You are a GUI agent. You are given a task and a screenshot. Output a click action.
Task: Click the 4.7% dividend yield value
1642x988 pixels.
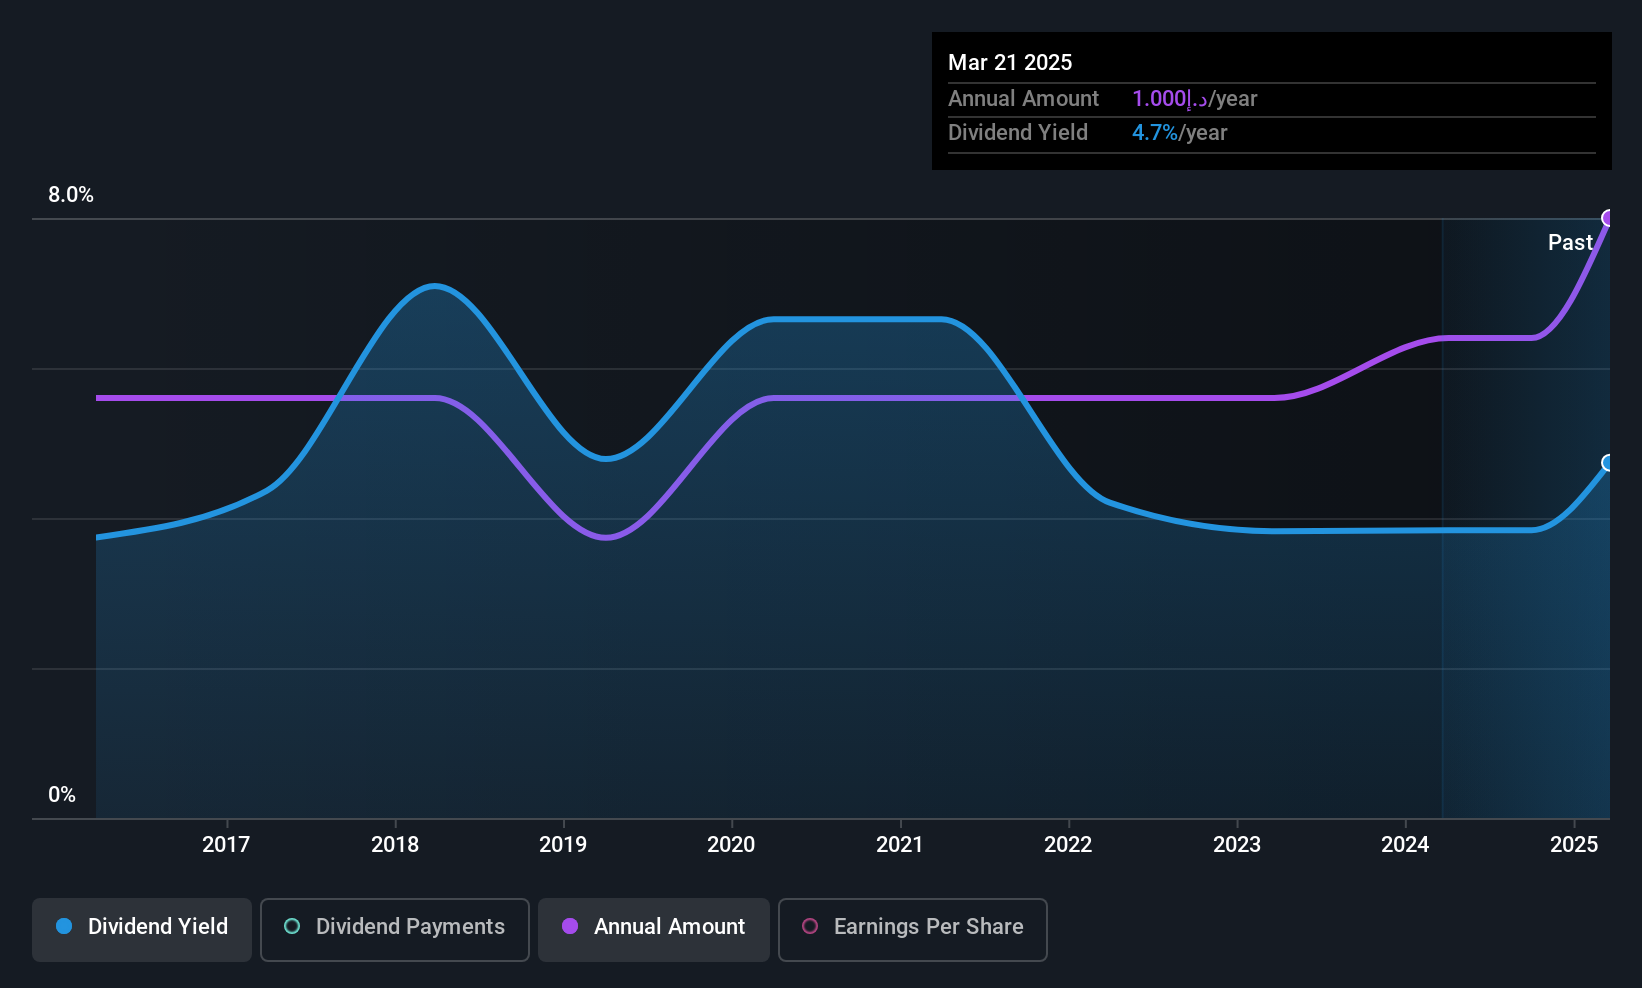[1155, 132]
